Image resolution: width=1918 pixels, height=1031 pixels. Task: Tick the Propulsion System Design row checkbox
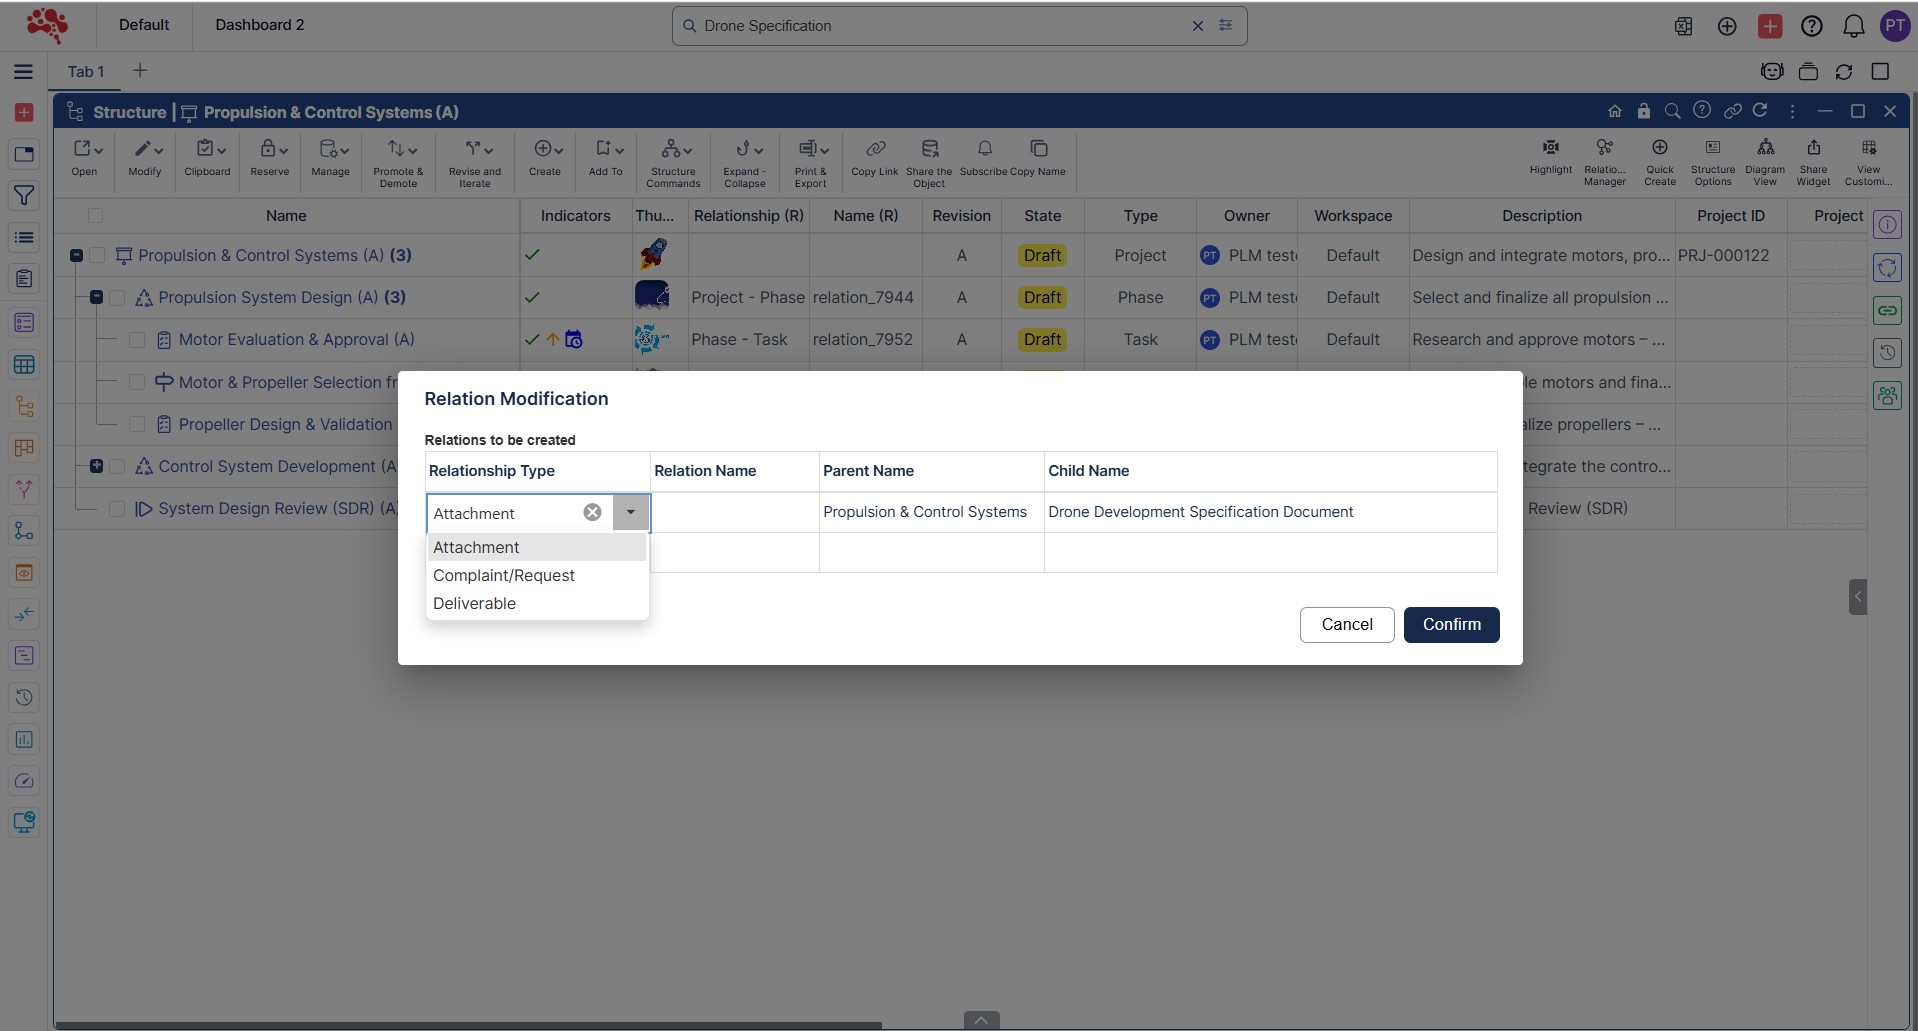click(117, 298)
